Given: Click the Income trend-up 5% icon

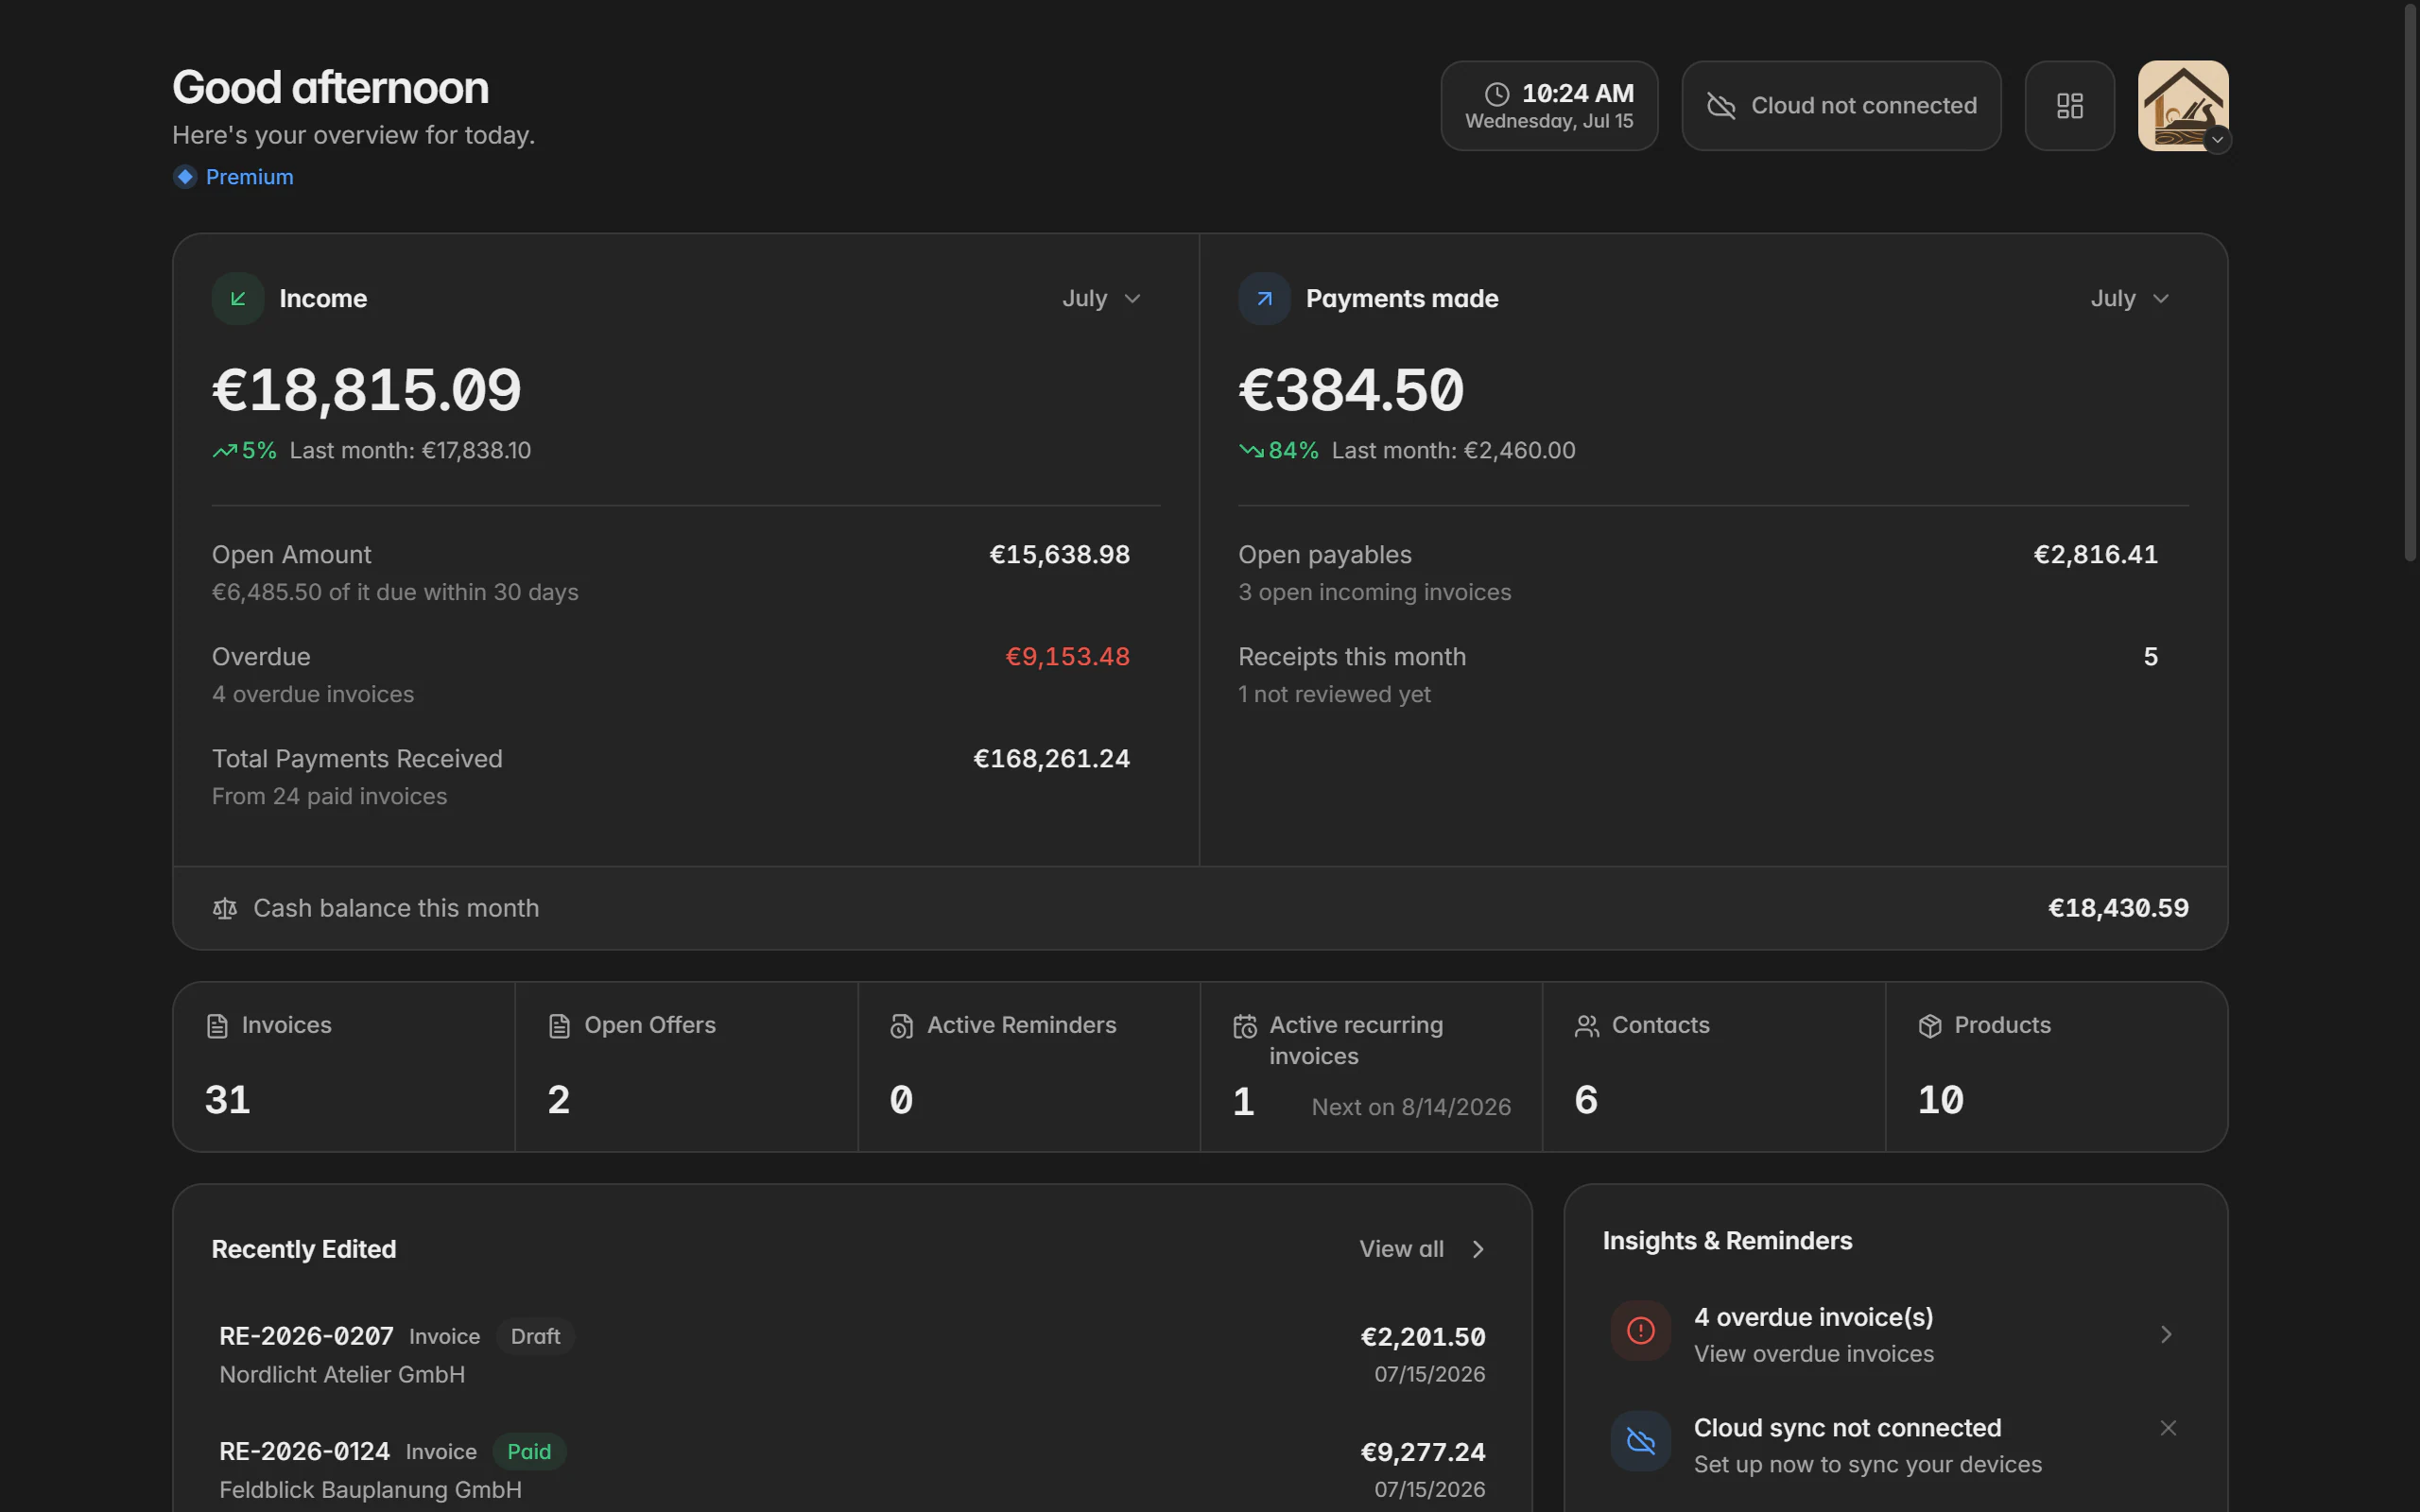Looking at the screenshot, I should pyautogui.click(x=225, y=451).
